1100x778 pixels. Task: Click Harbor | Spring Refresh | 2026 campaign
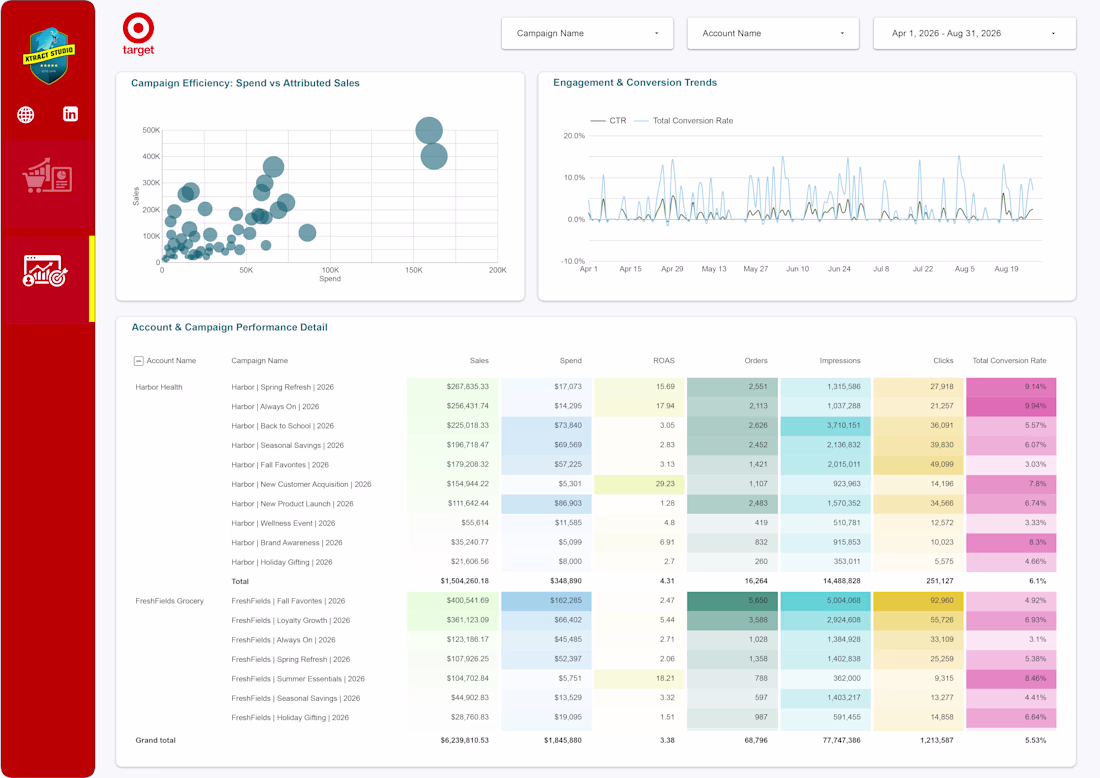pos(282,387)
